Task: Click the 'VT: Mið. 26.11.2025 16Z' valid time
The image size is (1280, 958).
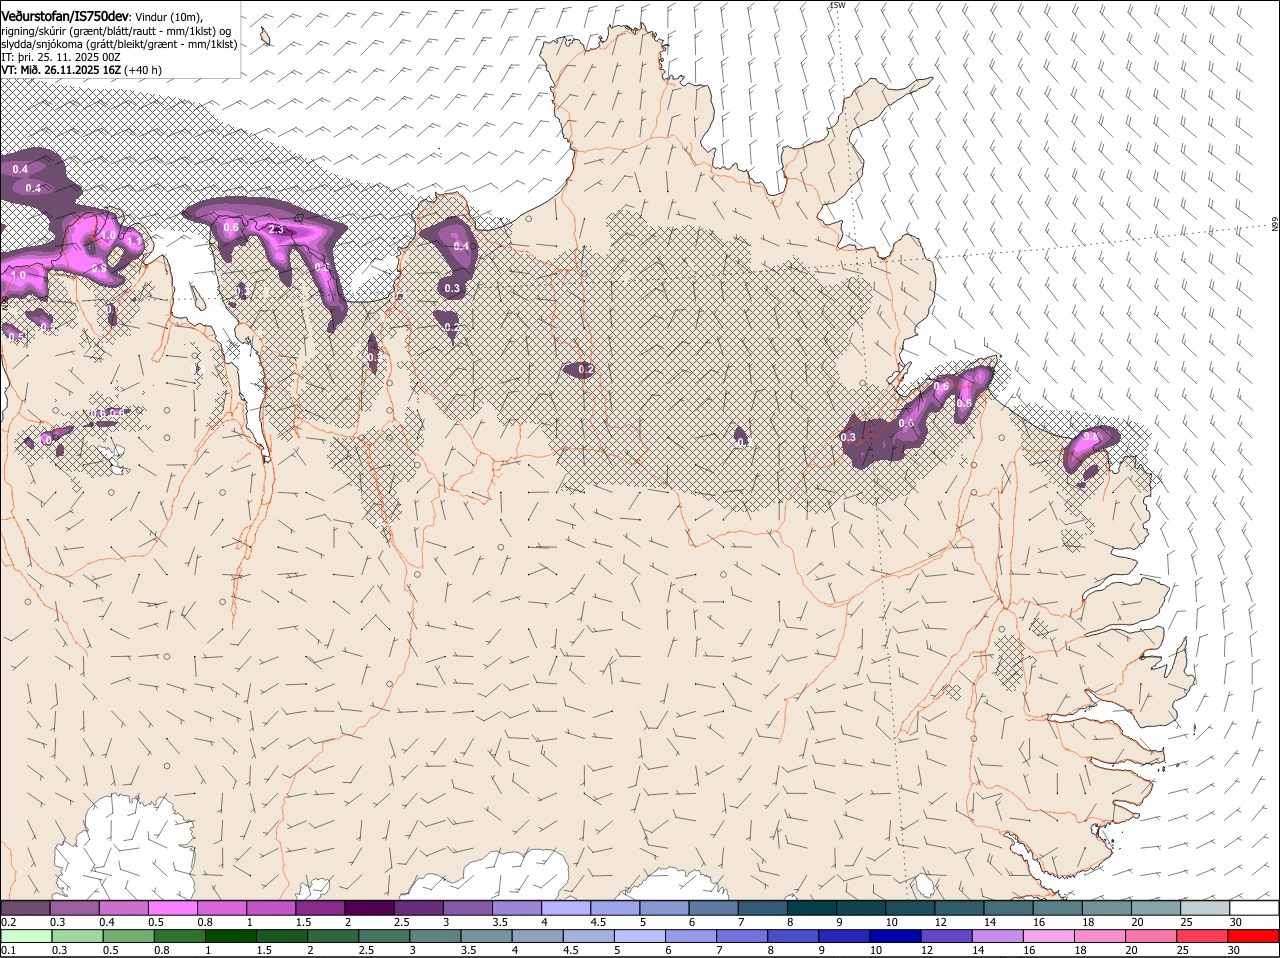Action: click(x=61, y=70)
